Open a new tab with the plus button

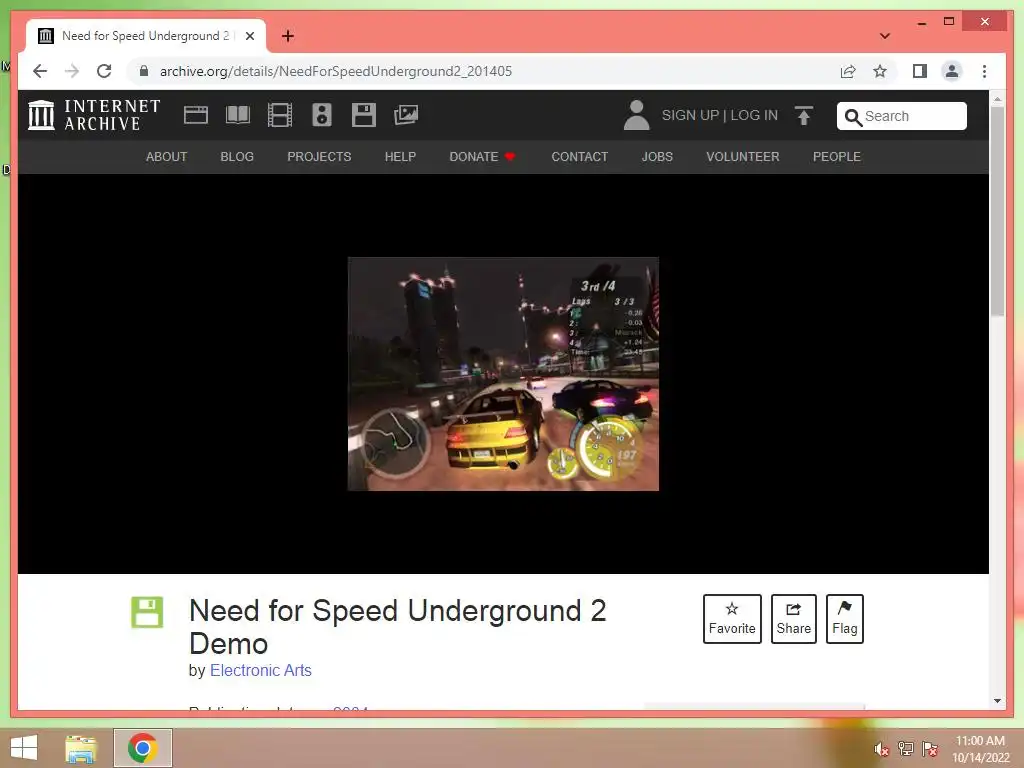pyautogui.click(x=288, y=36)
